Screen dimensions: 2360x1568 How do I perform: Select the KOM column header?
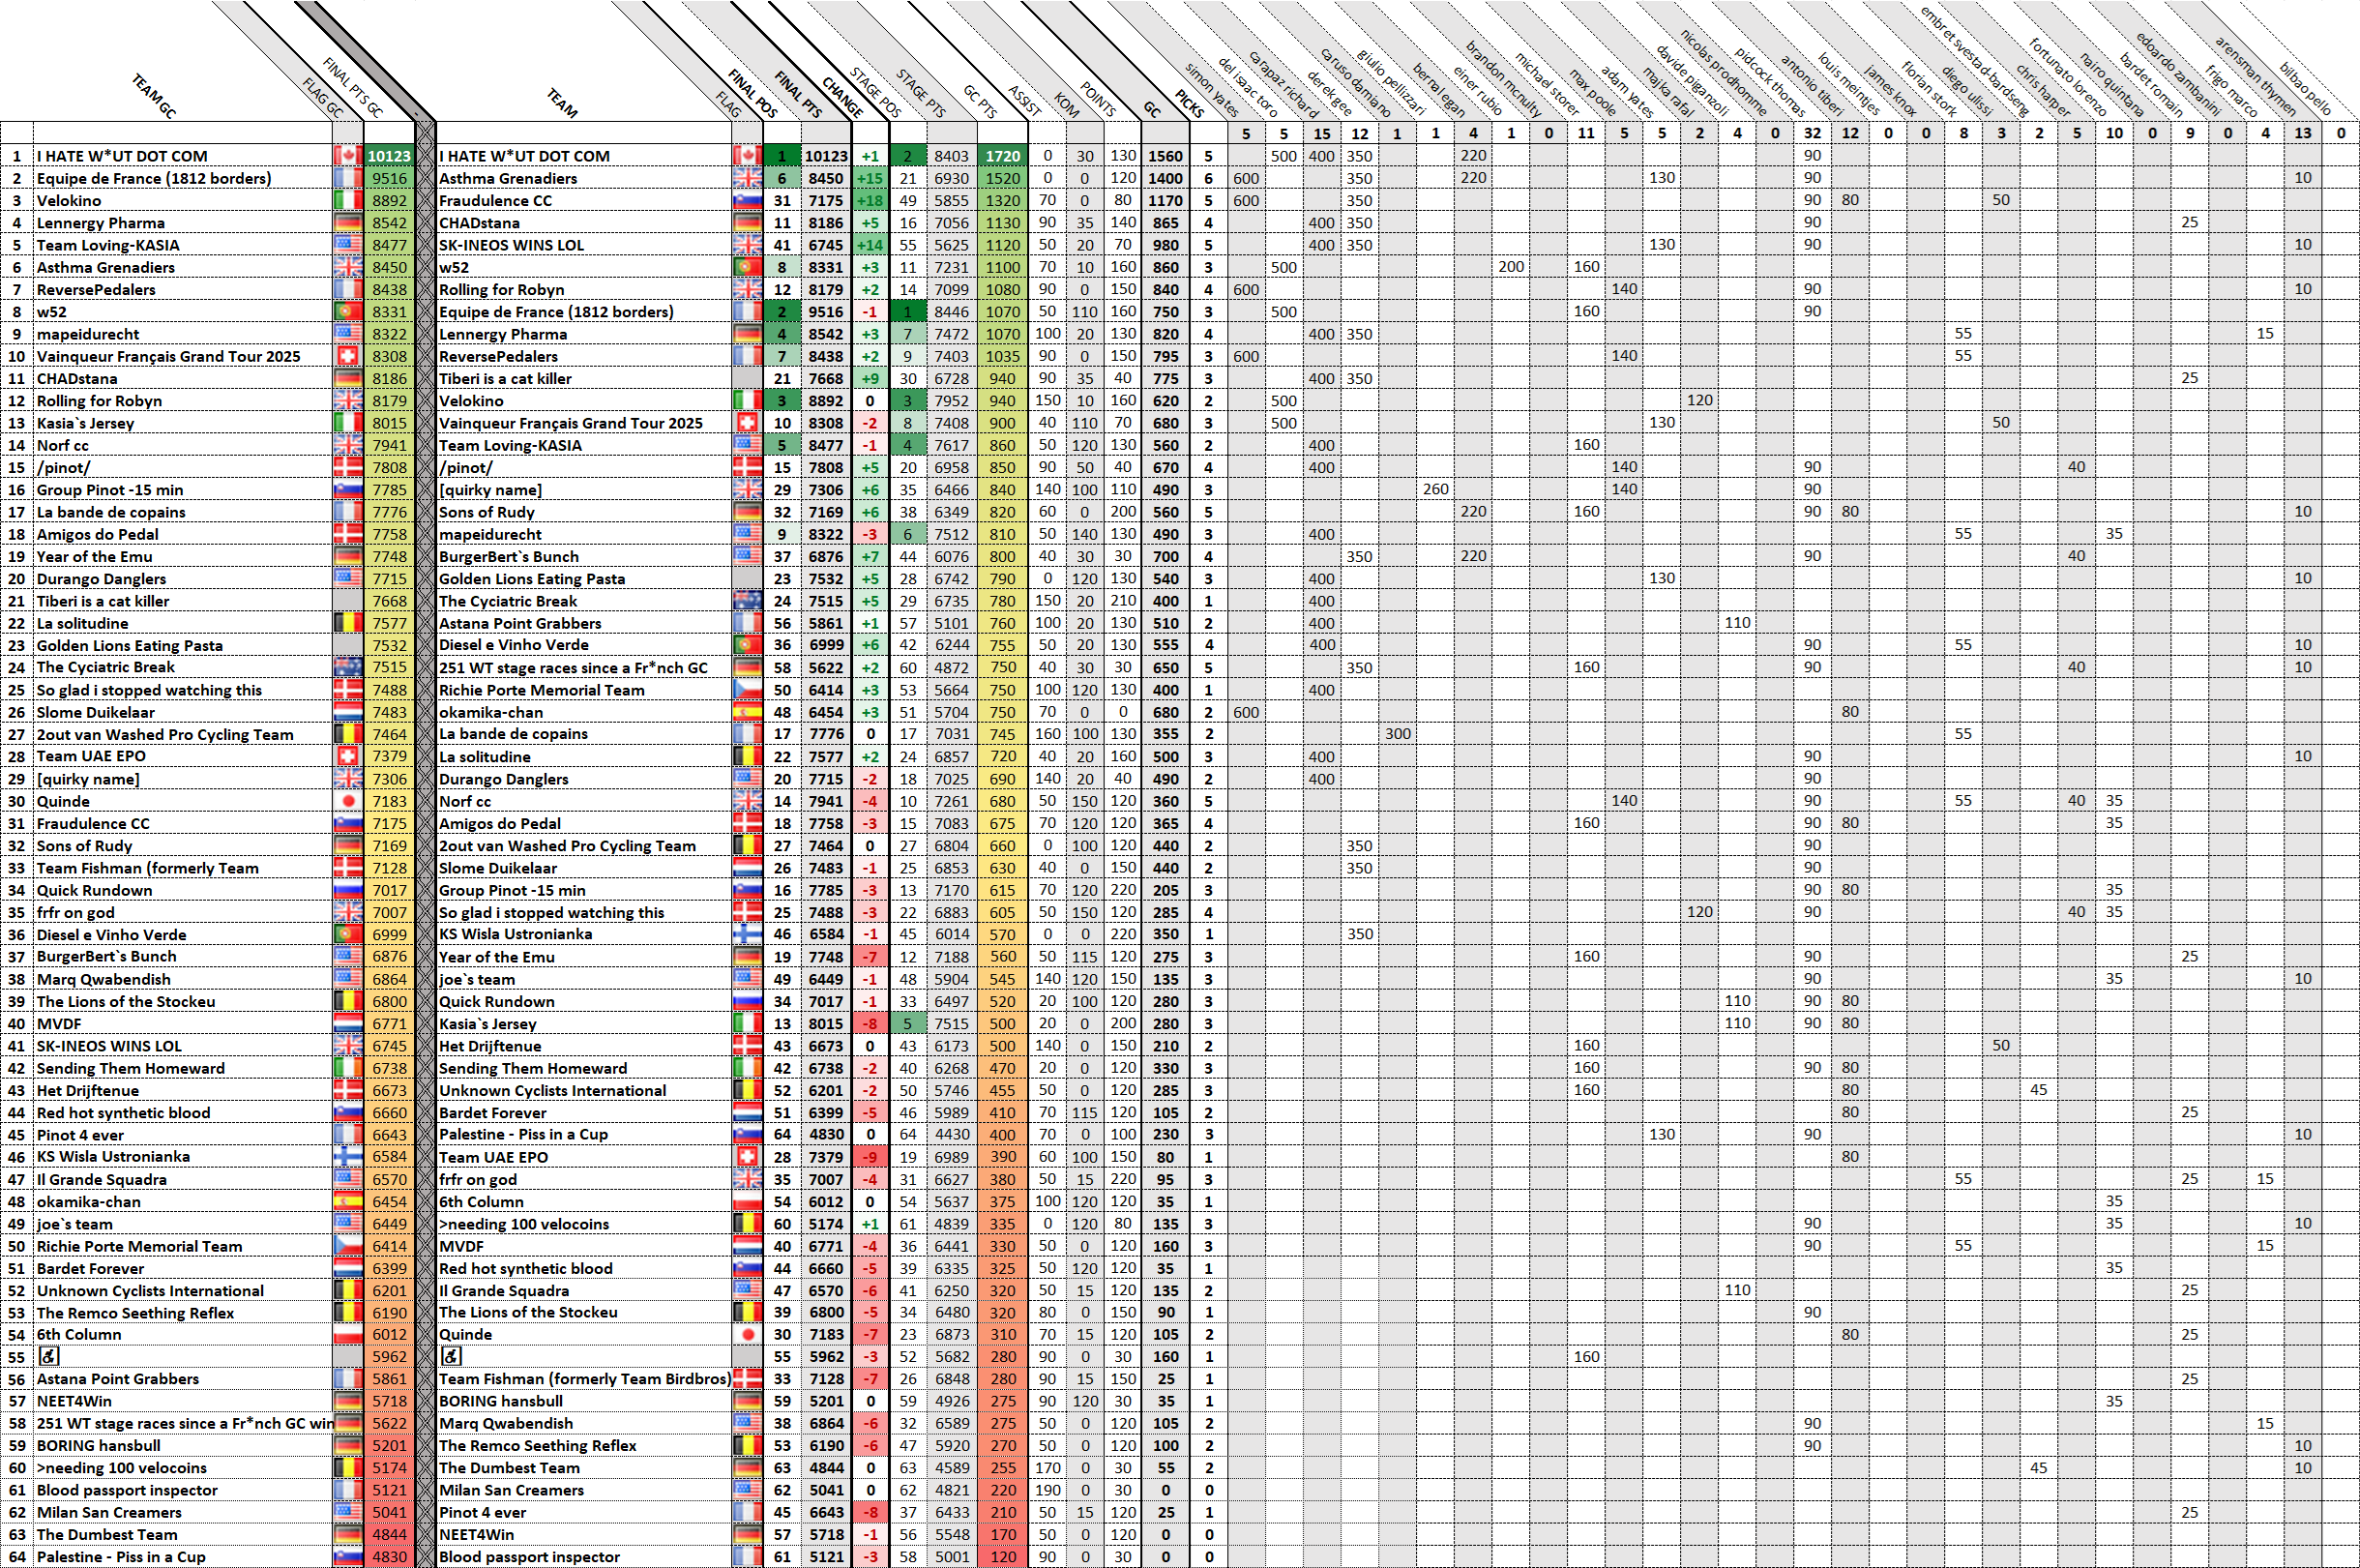coord(1067,104)
